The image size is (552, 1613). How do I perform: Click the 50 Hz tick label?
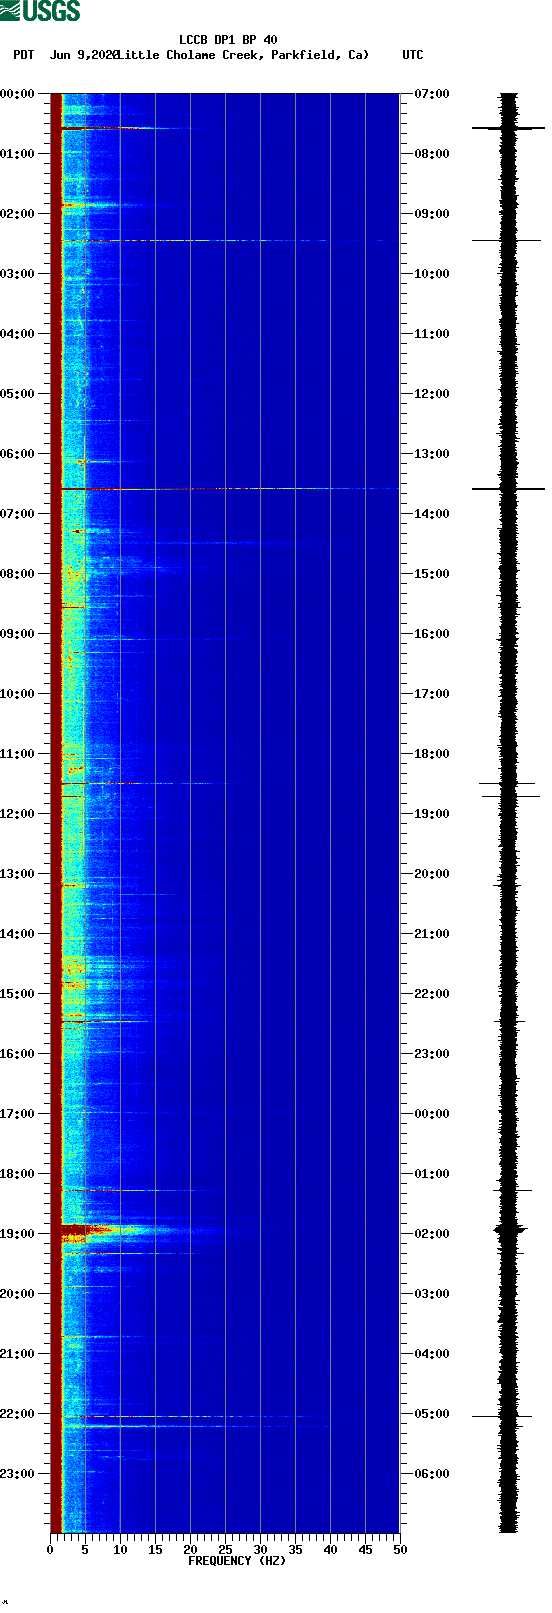coord(400,1550)
